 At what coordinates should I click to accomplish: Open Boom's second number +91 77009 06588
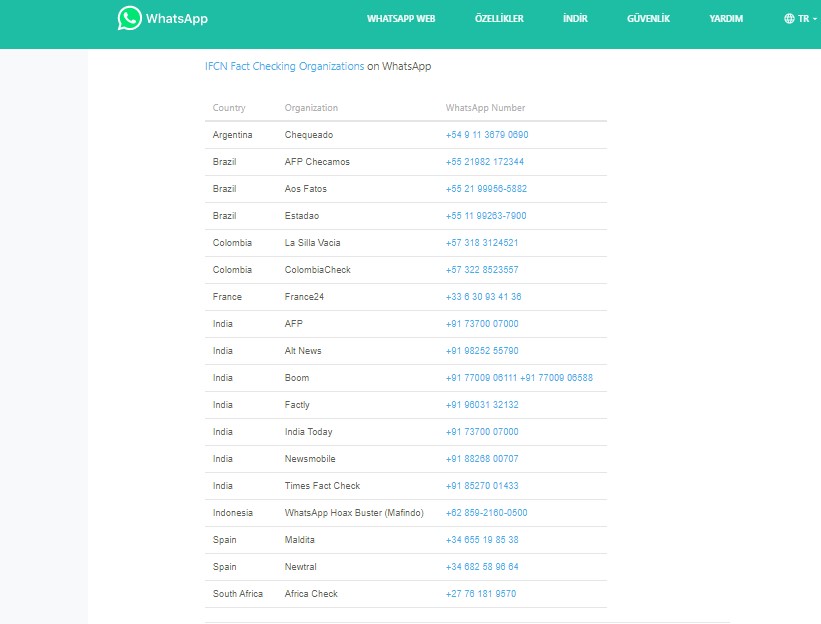[557, 378]
